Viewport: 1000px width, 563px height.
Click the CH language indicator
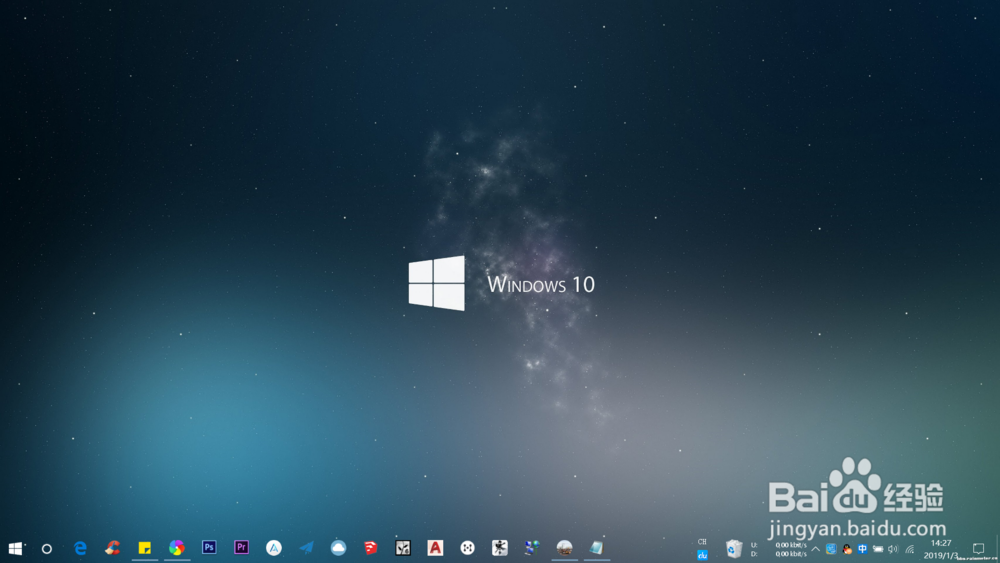point(702,542)
